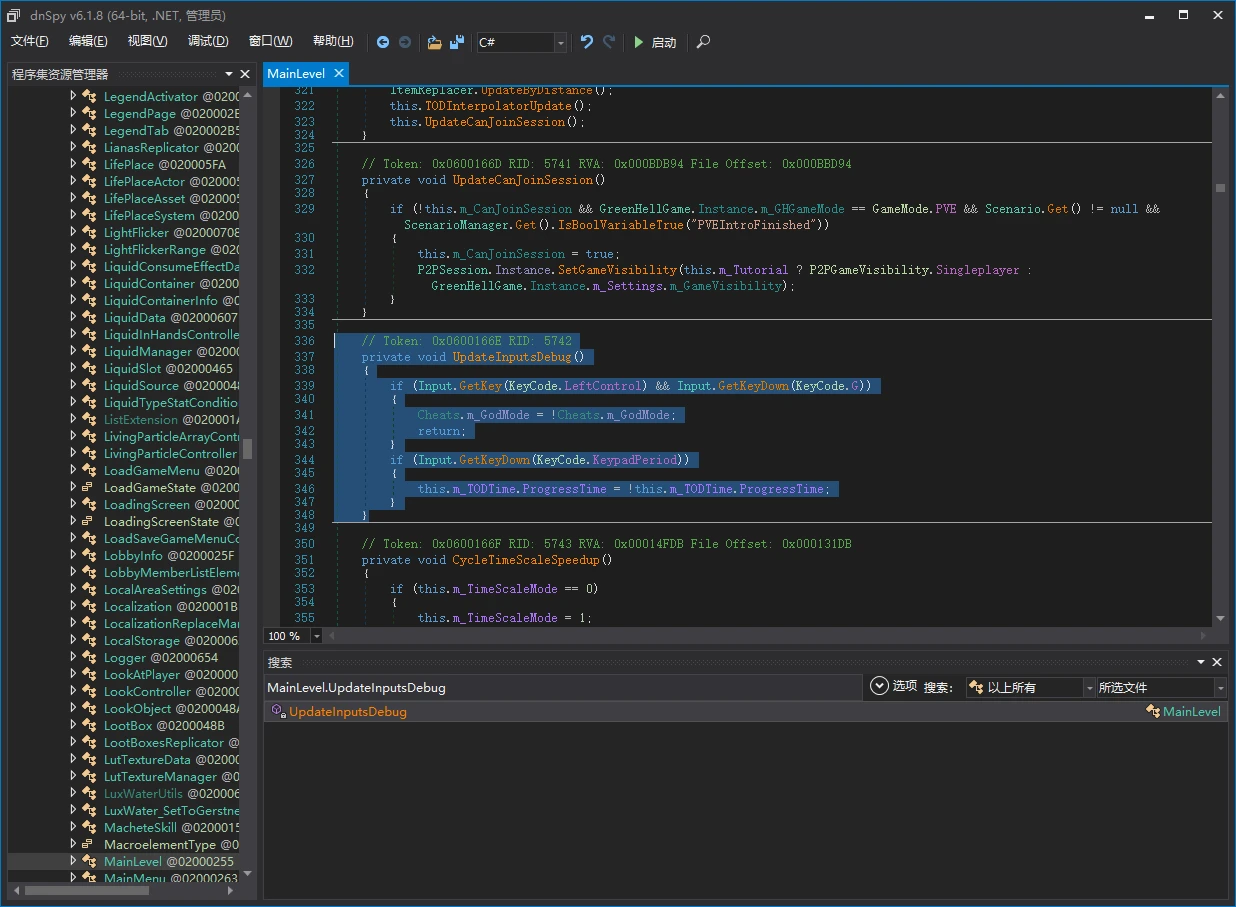
Task: Expand the LootBox tree node
Action: [x=73, y=725]
